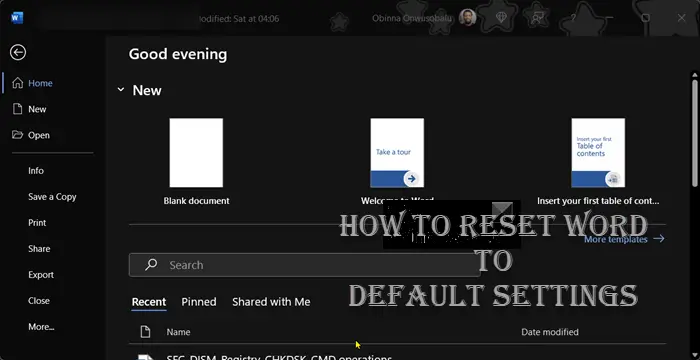Click the New page icon in the sidebar
Screen dimensions: 700x360
(17, 109)
